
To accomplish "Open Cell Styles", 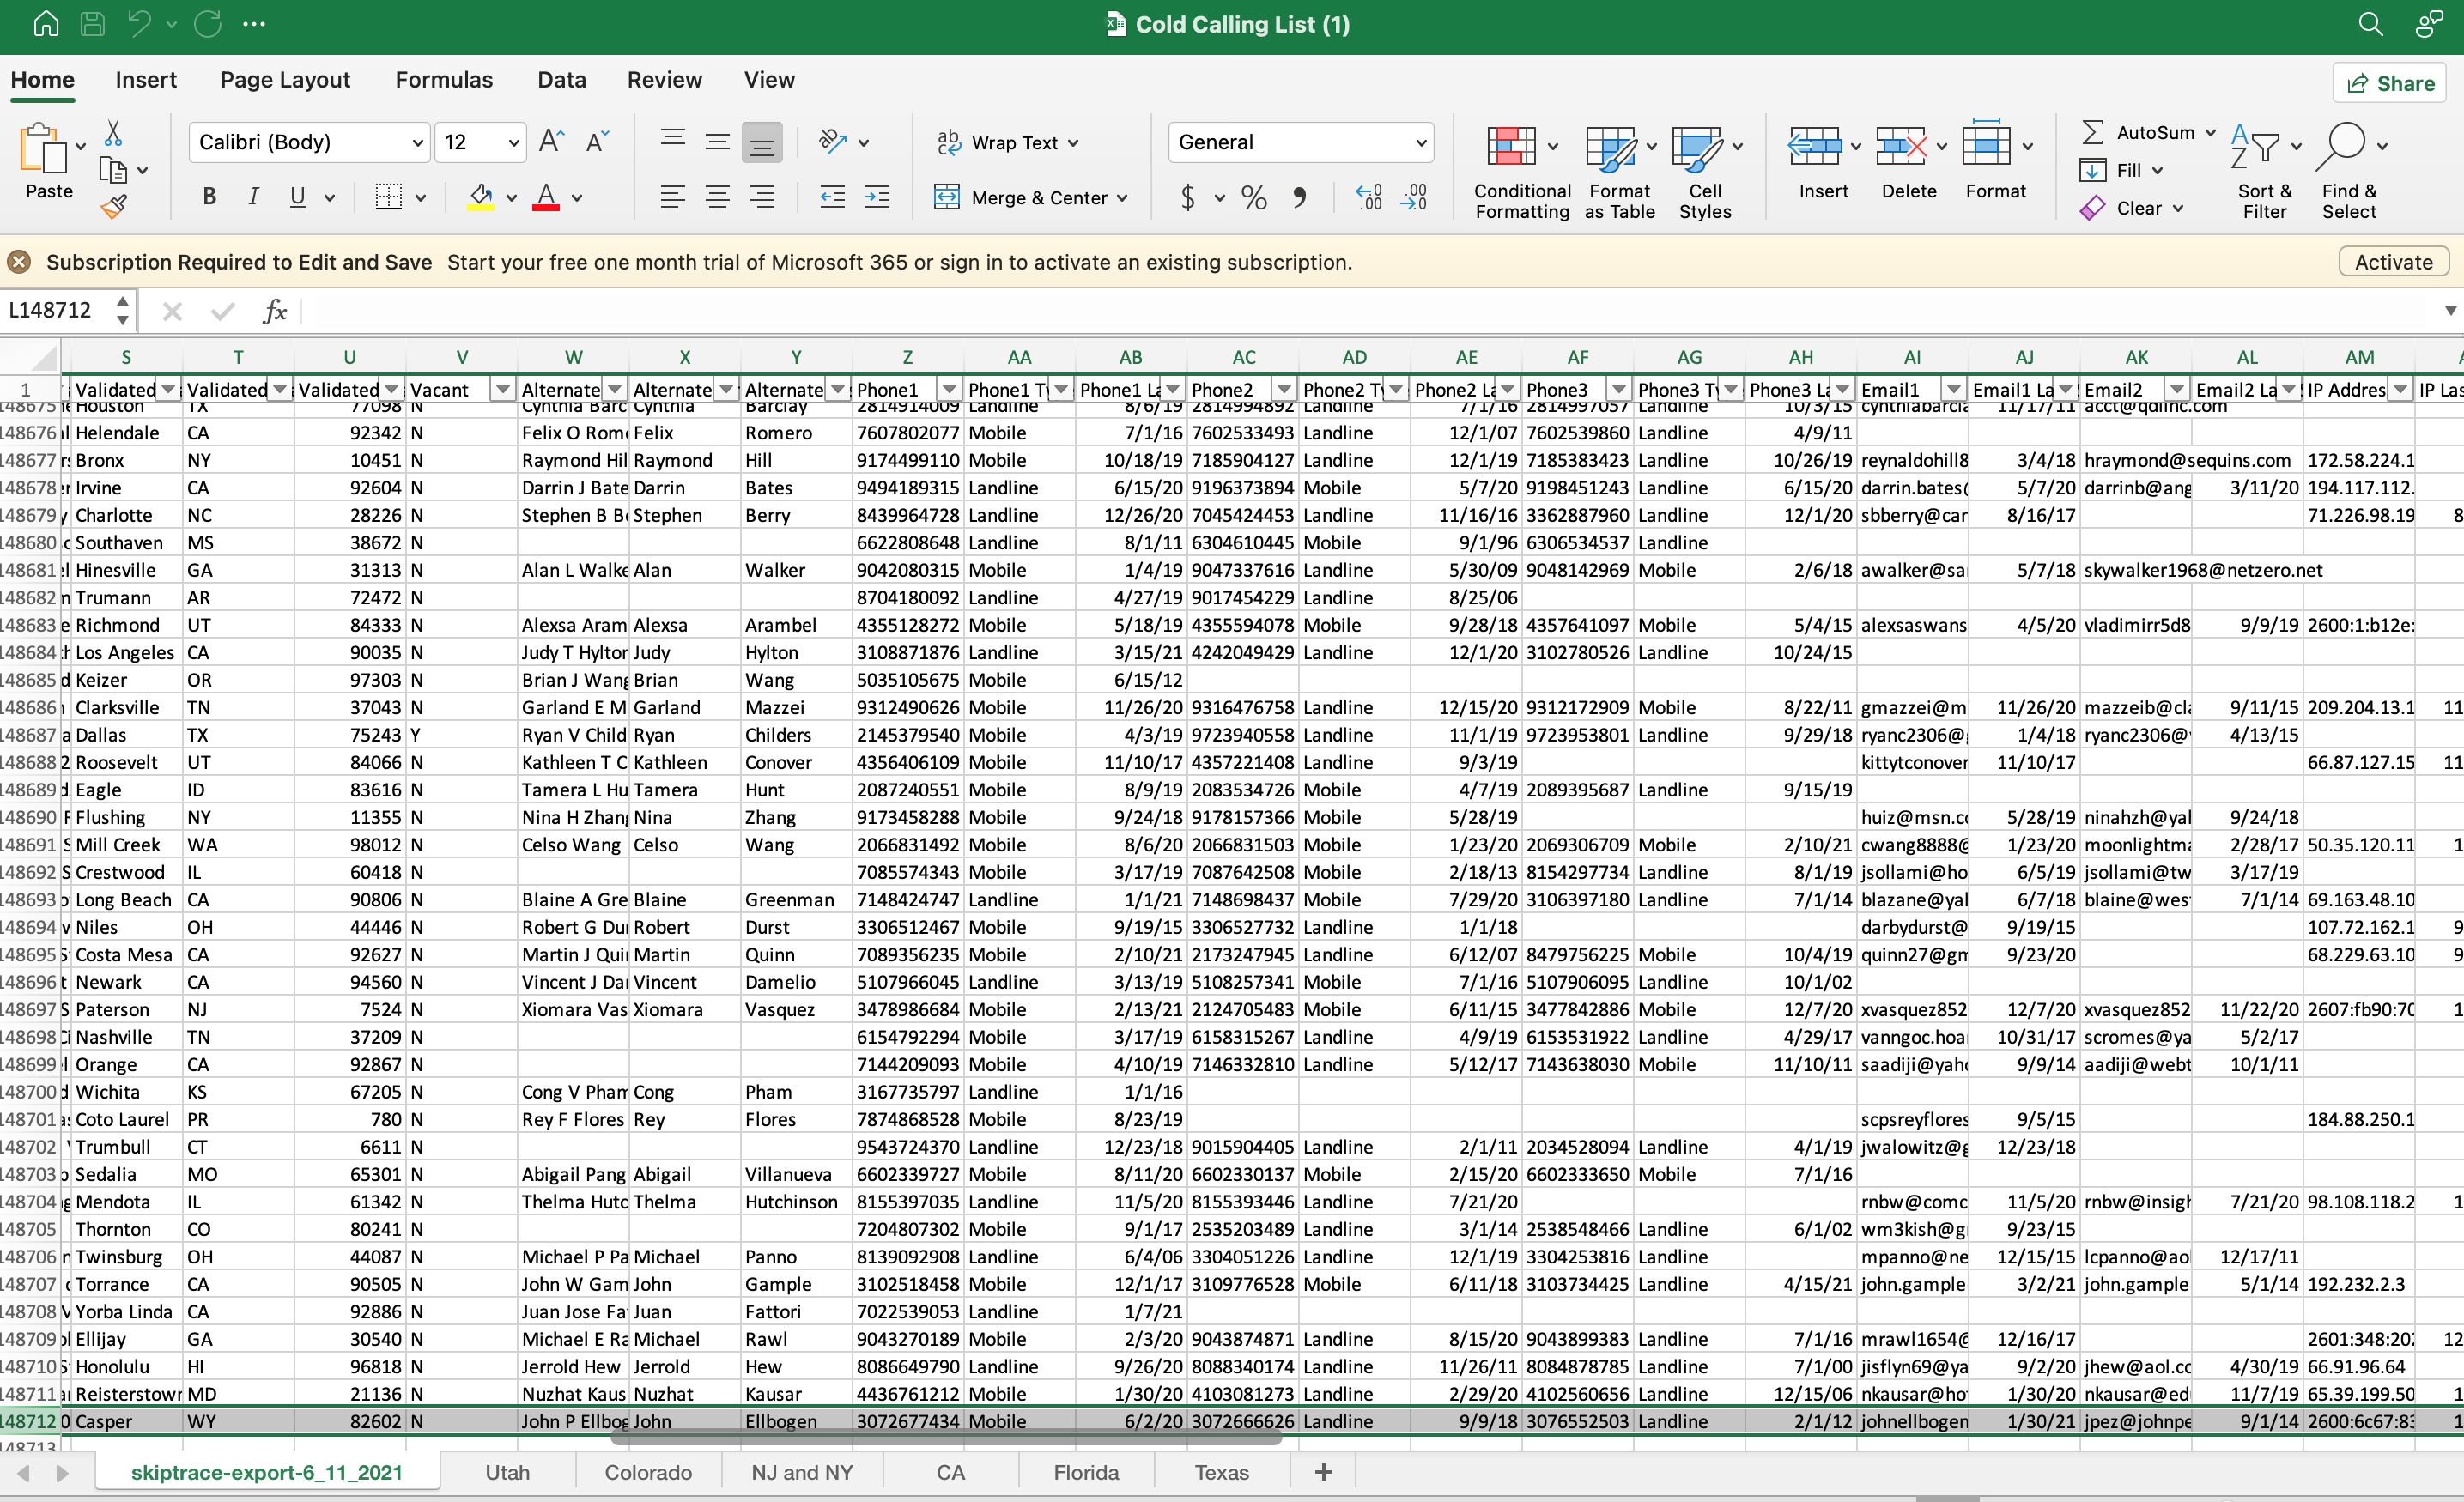I will pos(1704,171).
